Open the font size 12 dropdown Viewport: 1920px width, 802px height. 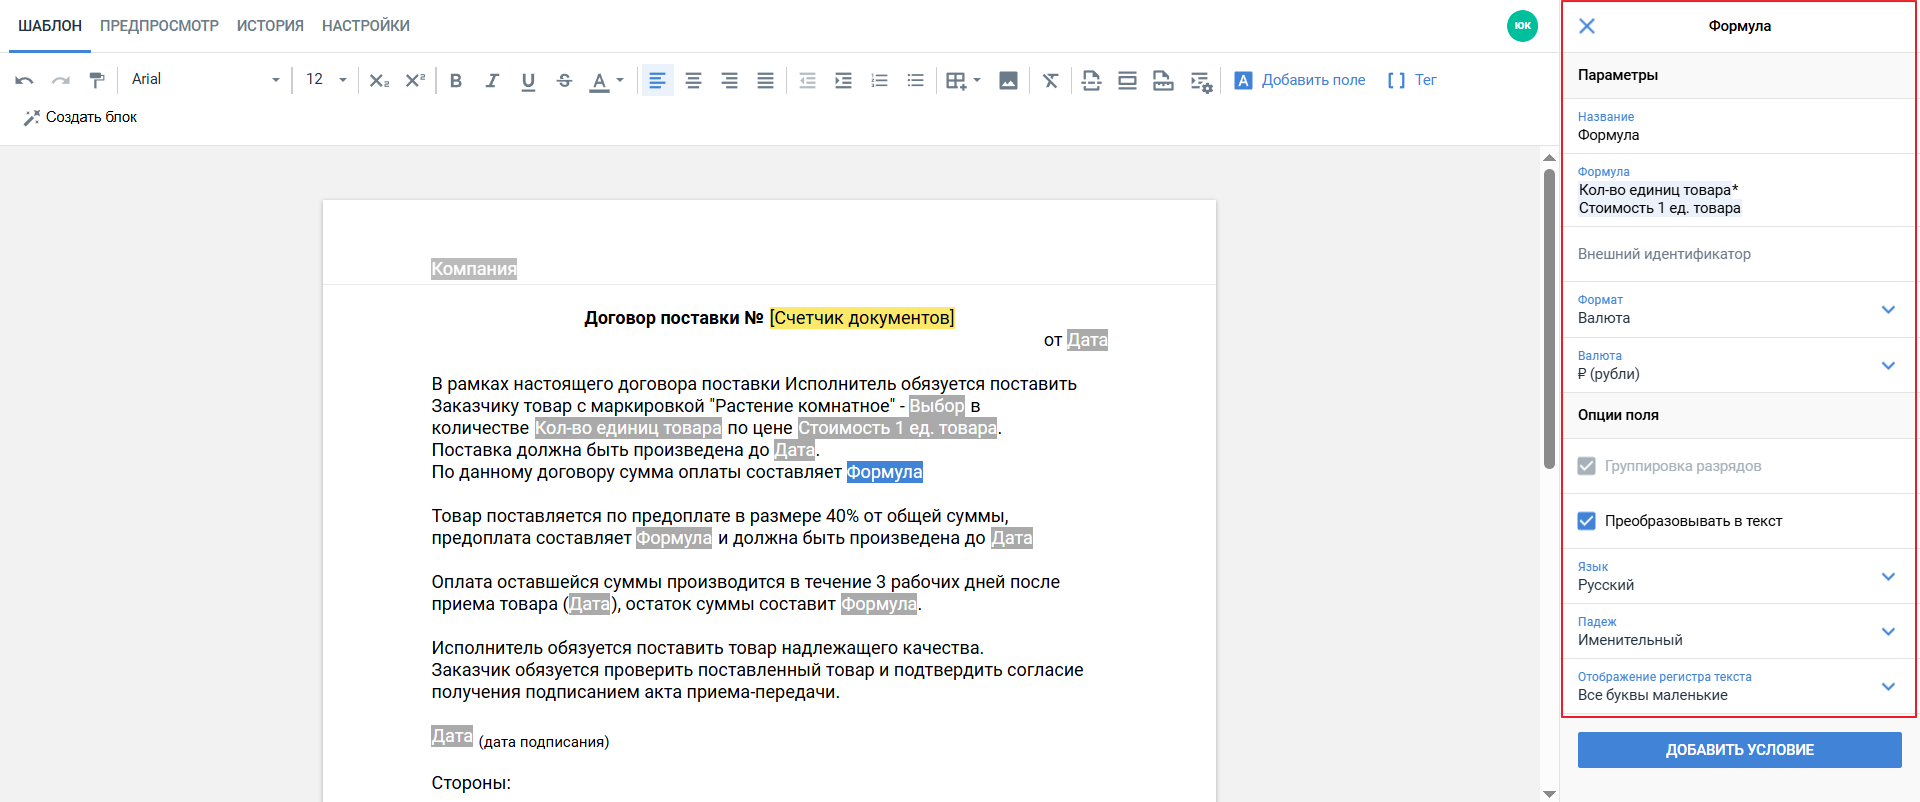[326, 80]
